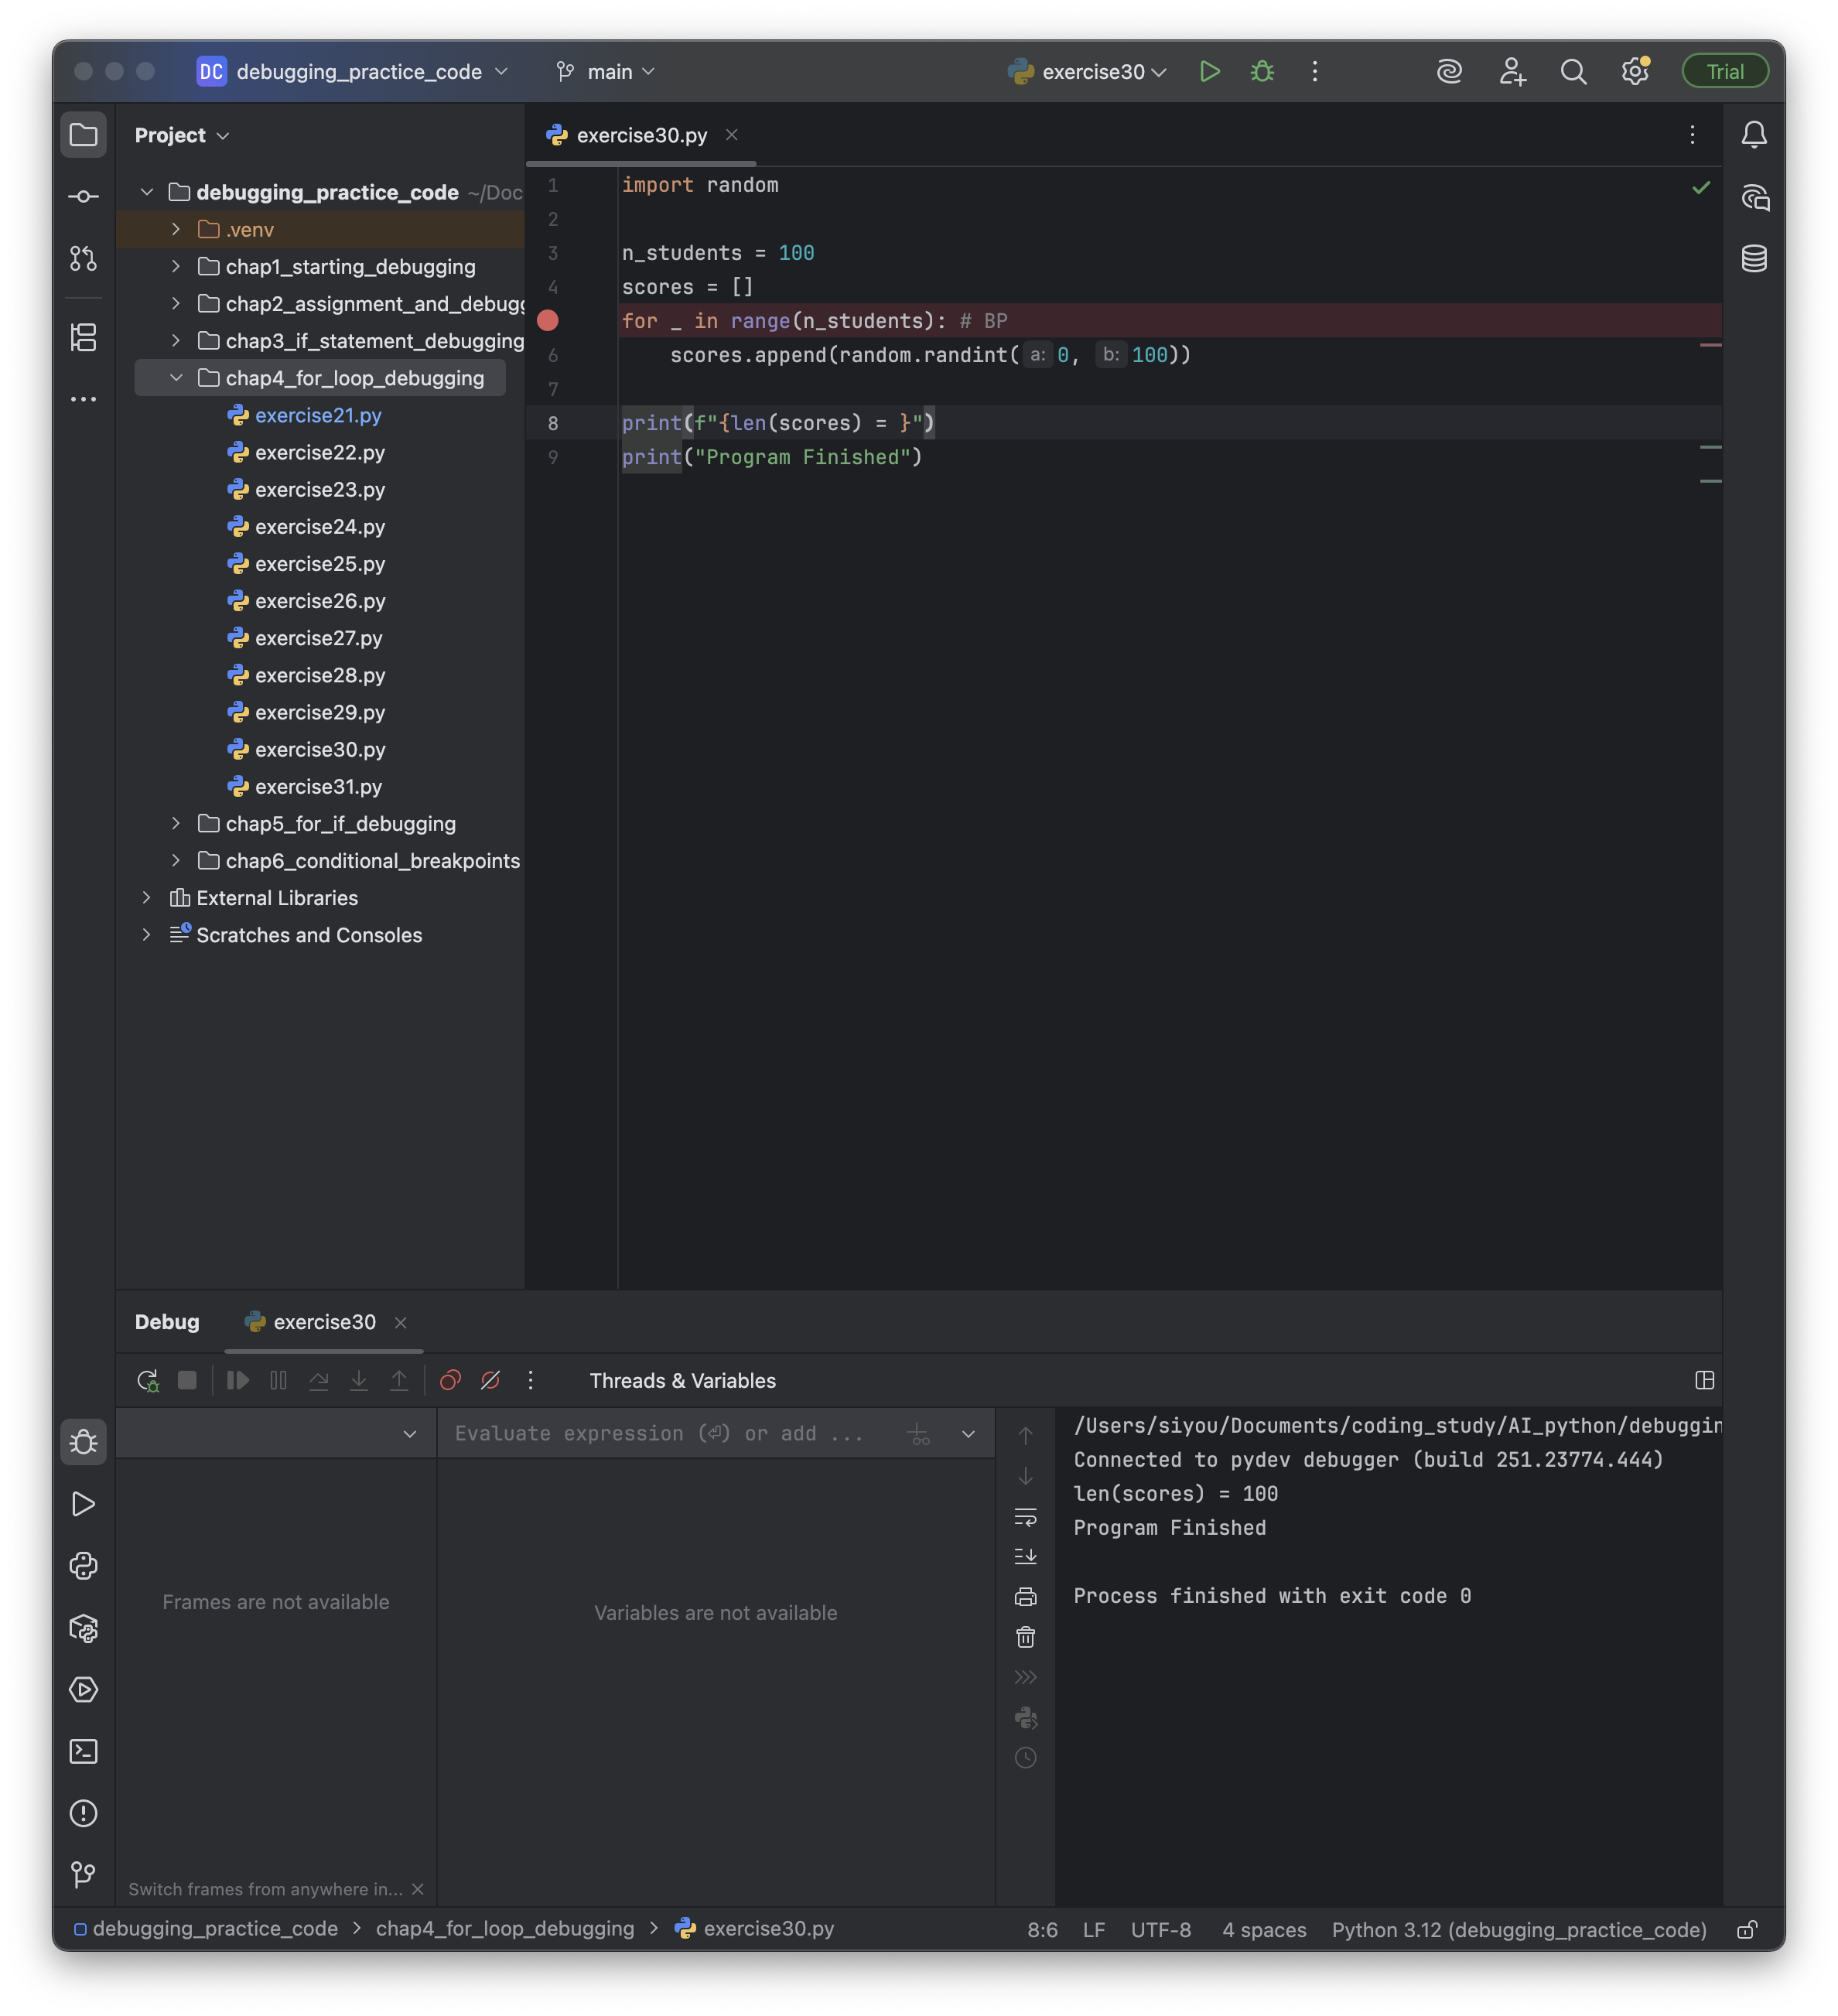Open Problems tool window

click(x=83, y=1813)
